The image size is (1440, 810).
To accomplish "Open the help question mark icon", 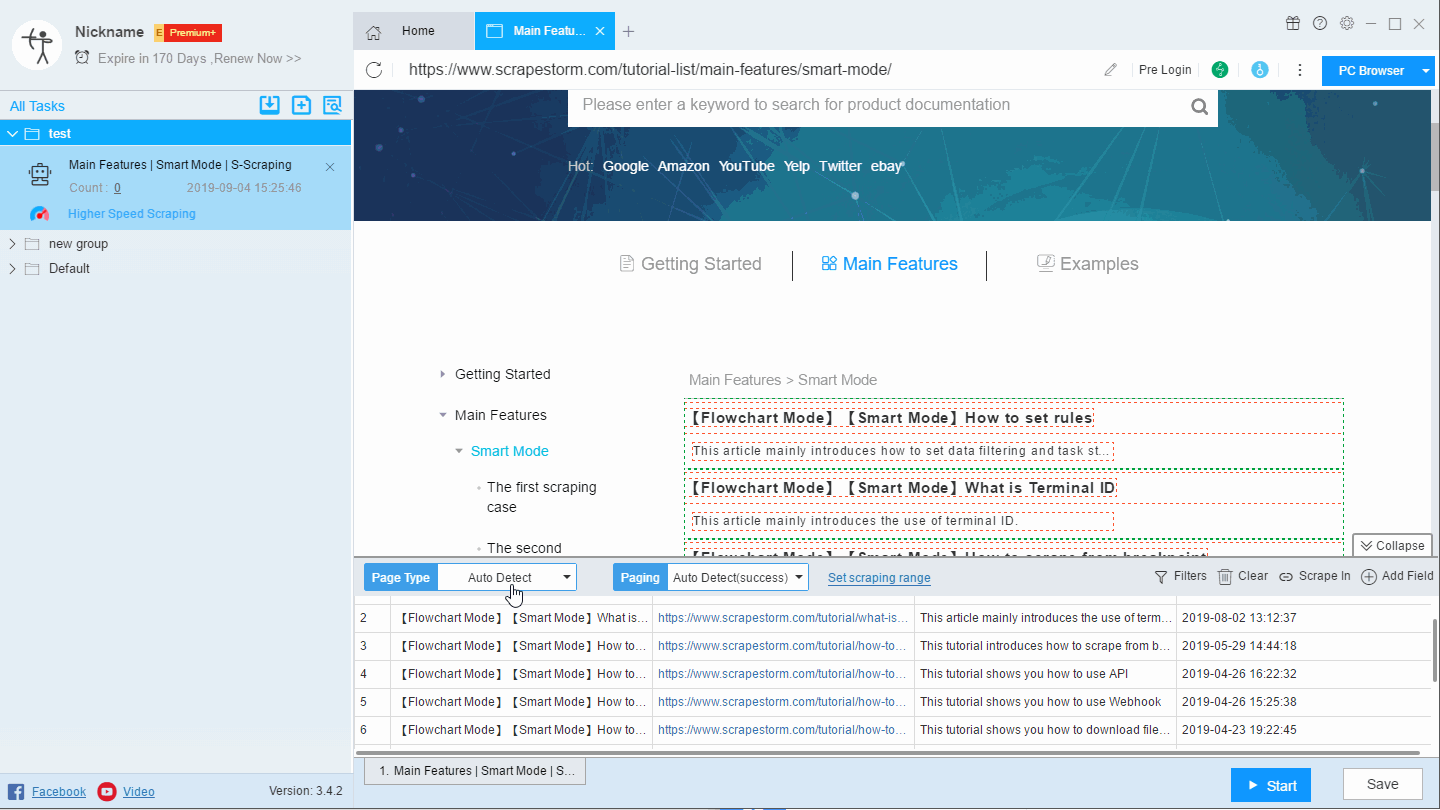I will point(1320,23).
